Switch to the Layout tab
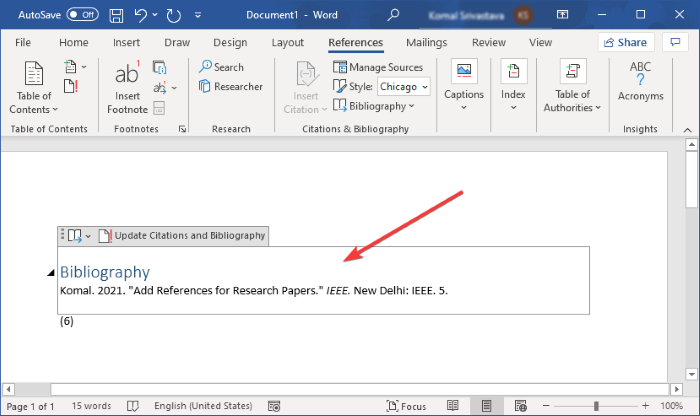This screenshot has height=416, width=700. 288,43
